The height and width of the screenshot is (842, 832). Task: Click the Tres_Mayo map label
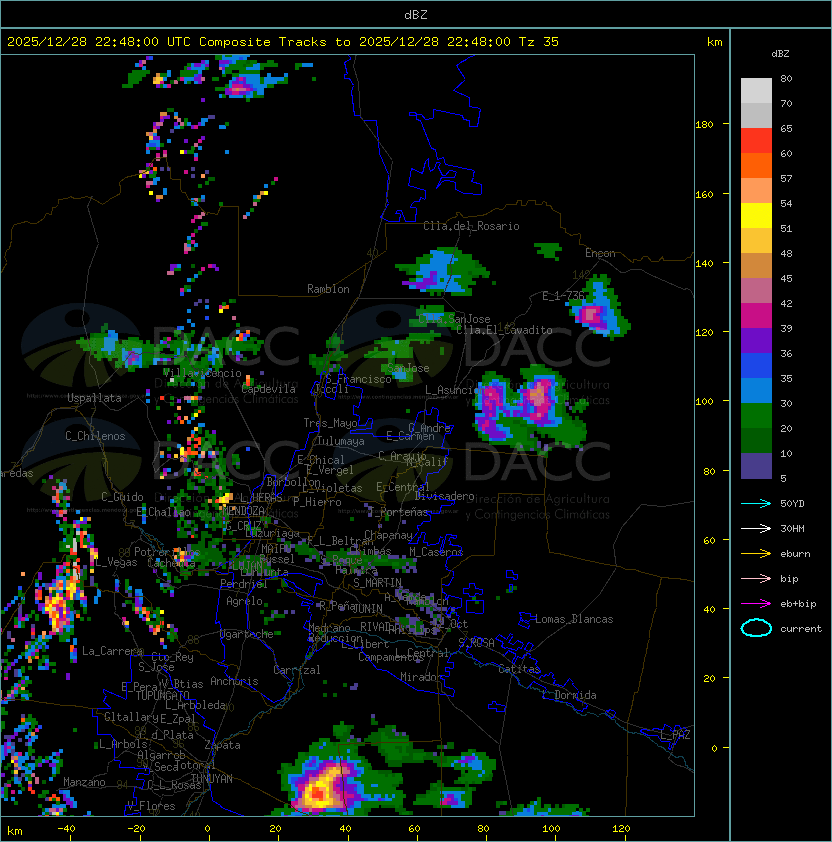(x=330, y=423)
